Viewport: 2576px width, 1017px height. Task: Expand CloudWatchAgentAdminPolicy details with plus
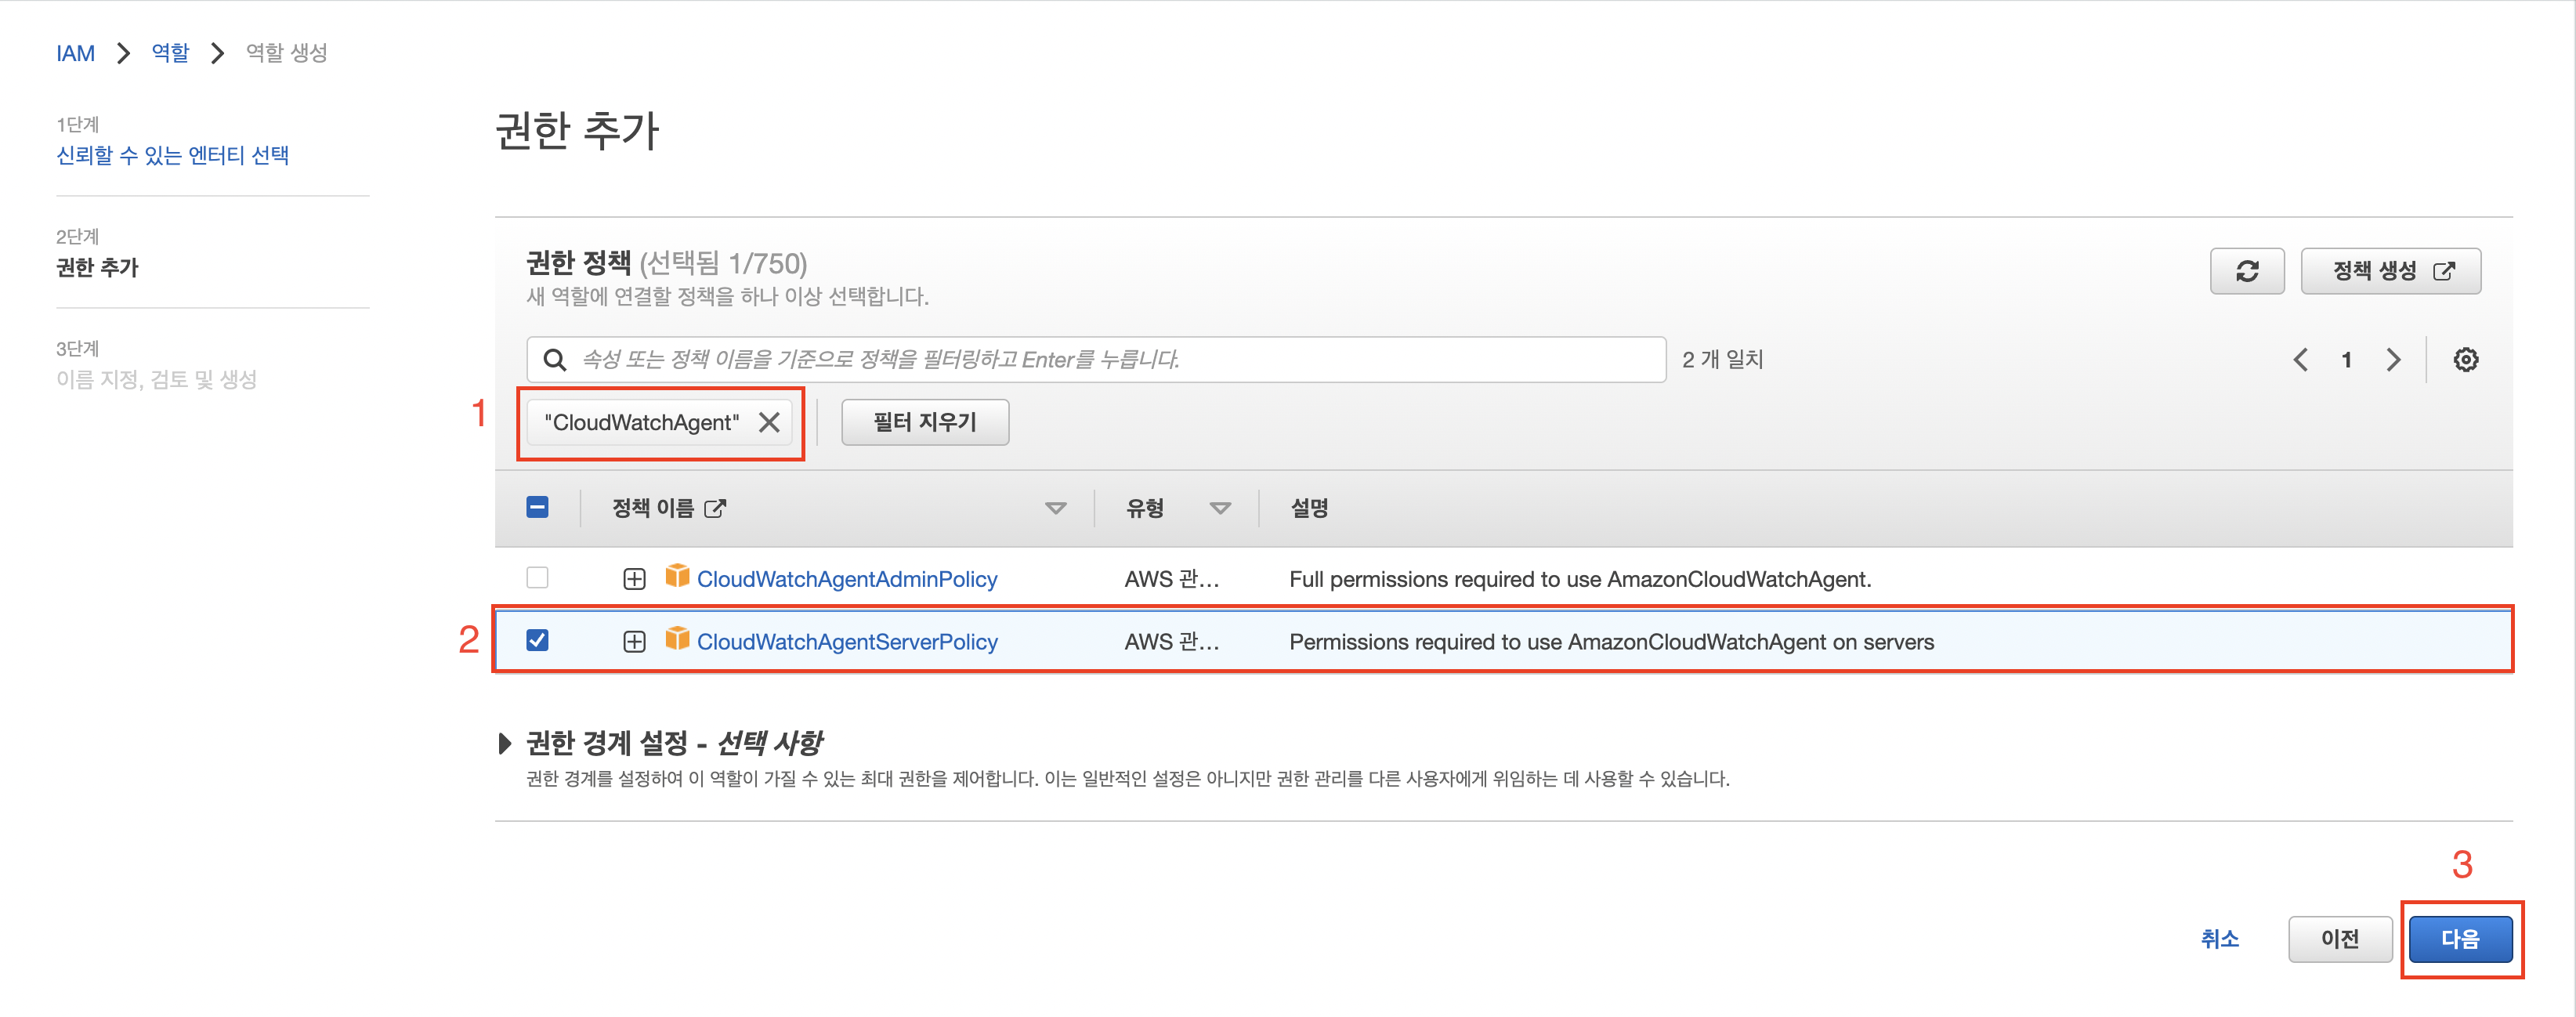(634, 579)
